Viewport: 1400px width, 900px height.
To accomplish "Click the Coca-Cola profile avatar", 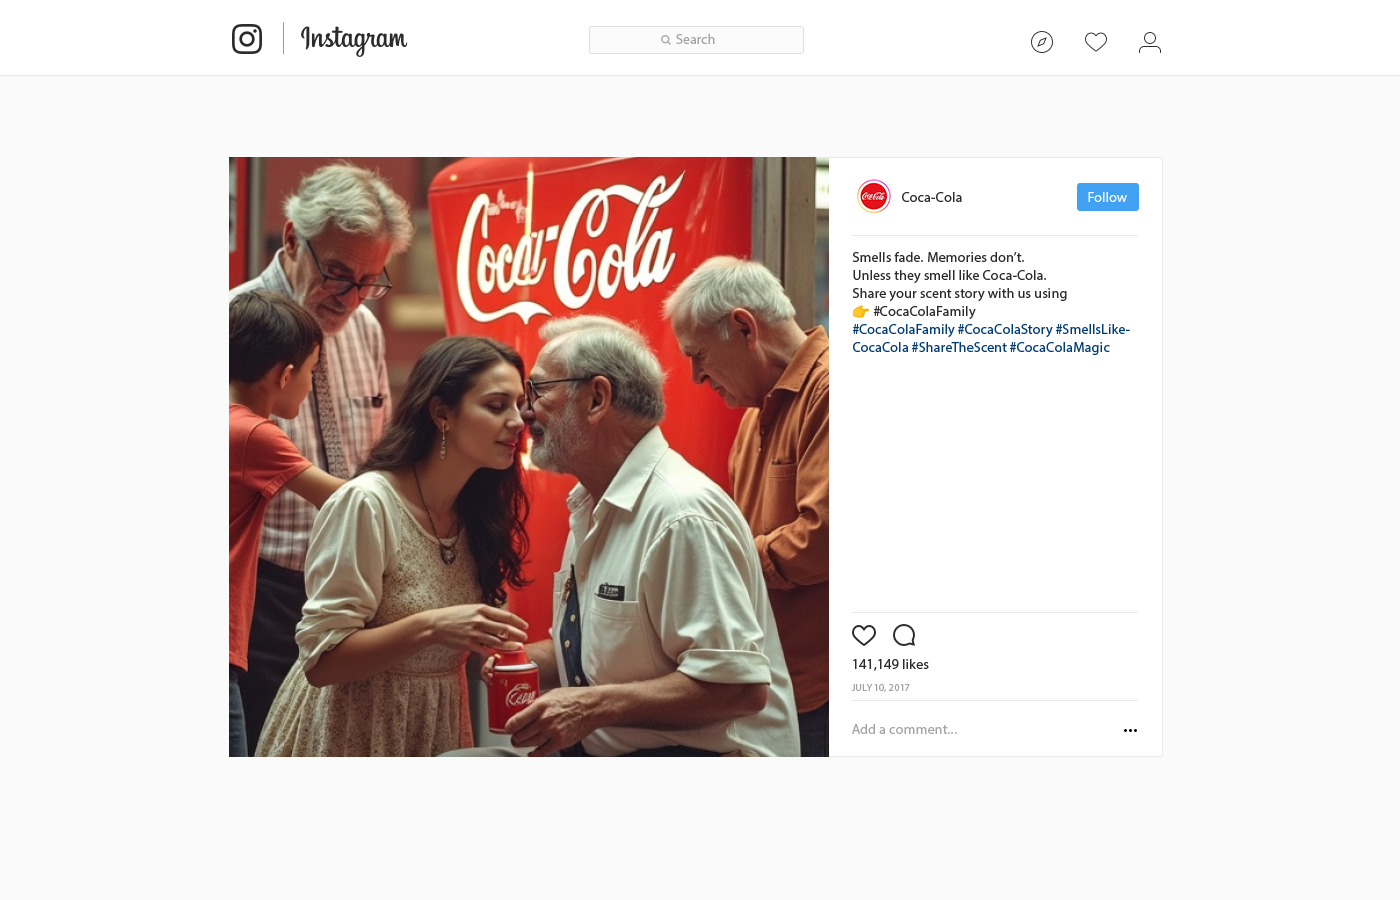I will pos(874,197).
